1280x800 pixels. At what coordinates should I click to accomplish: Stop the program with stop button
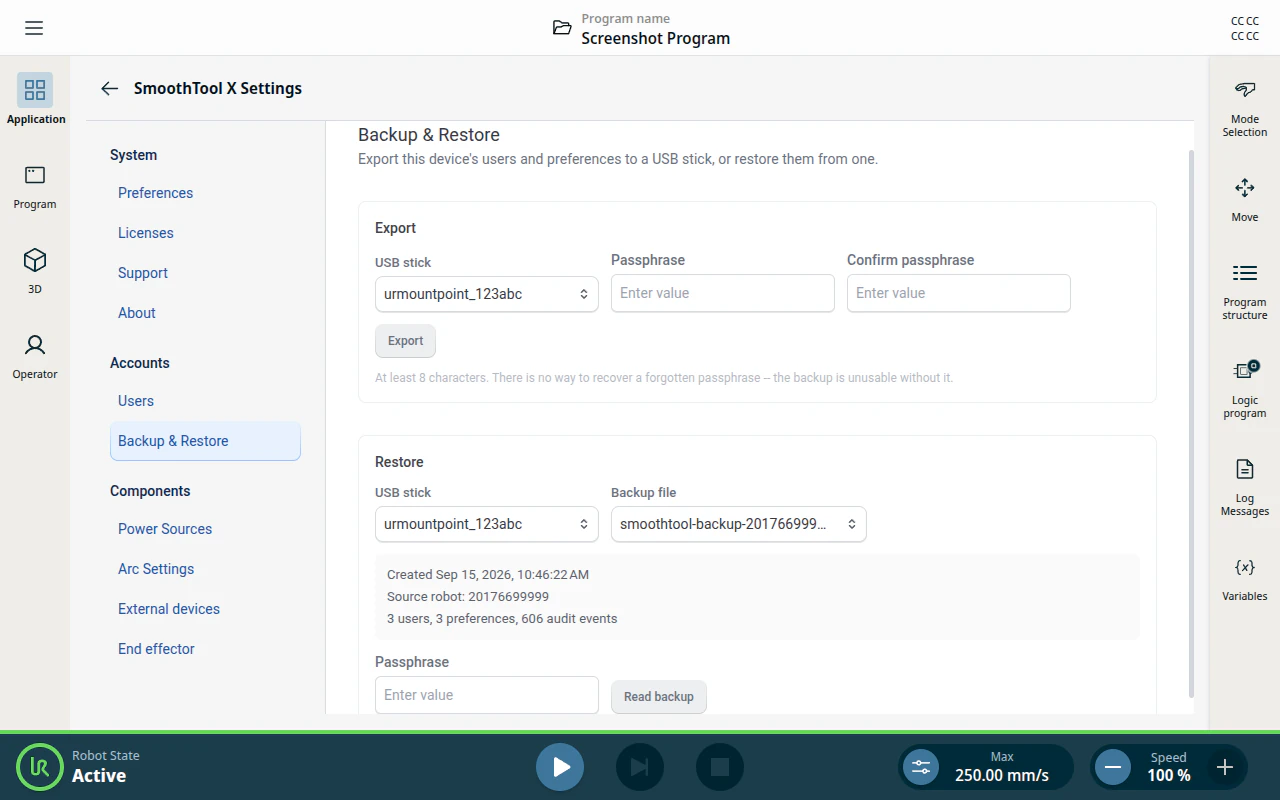720,767
